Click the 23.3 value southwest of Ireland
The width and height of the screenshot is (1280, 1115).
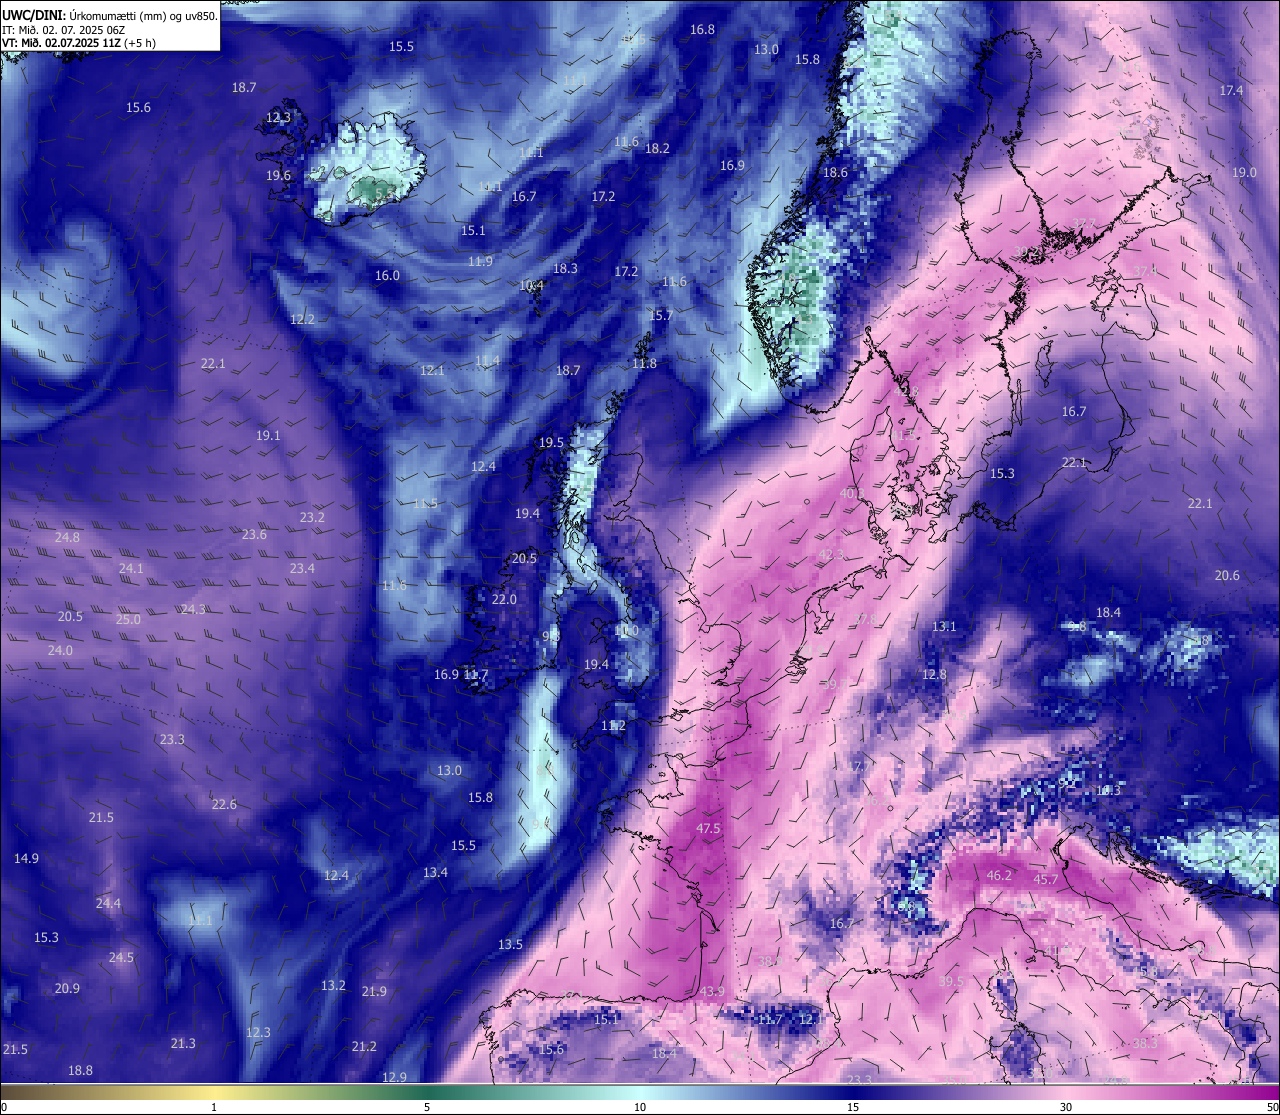pos(172,740)
